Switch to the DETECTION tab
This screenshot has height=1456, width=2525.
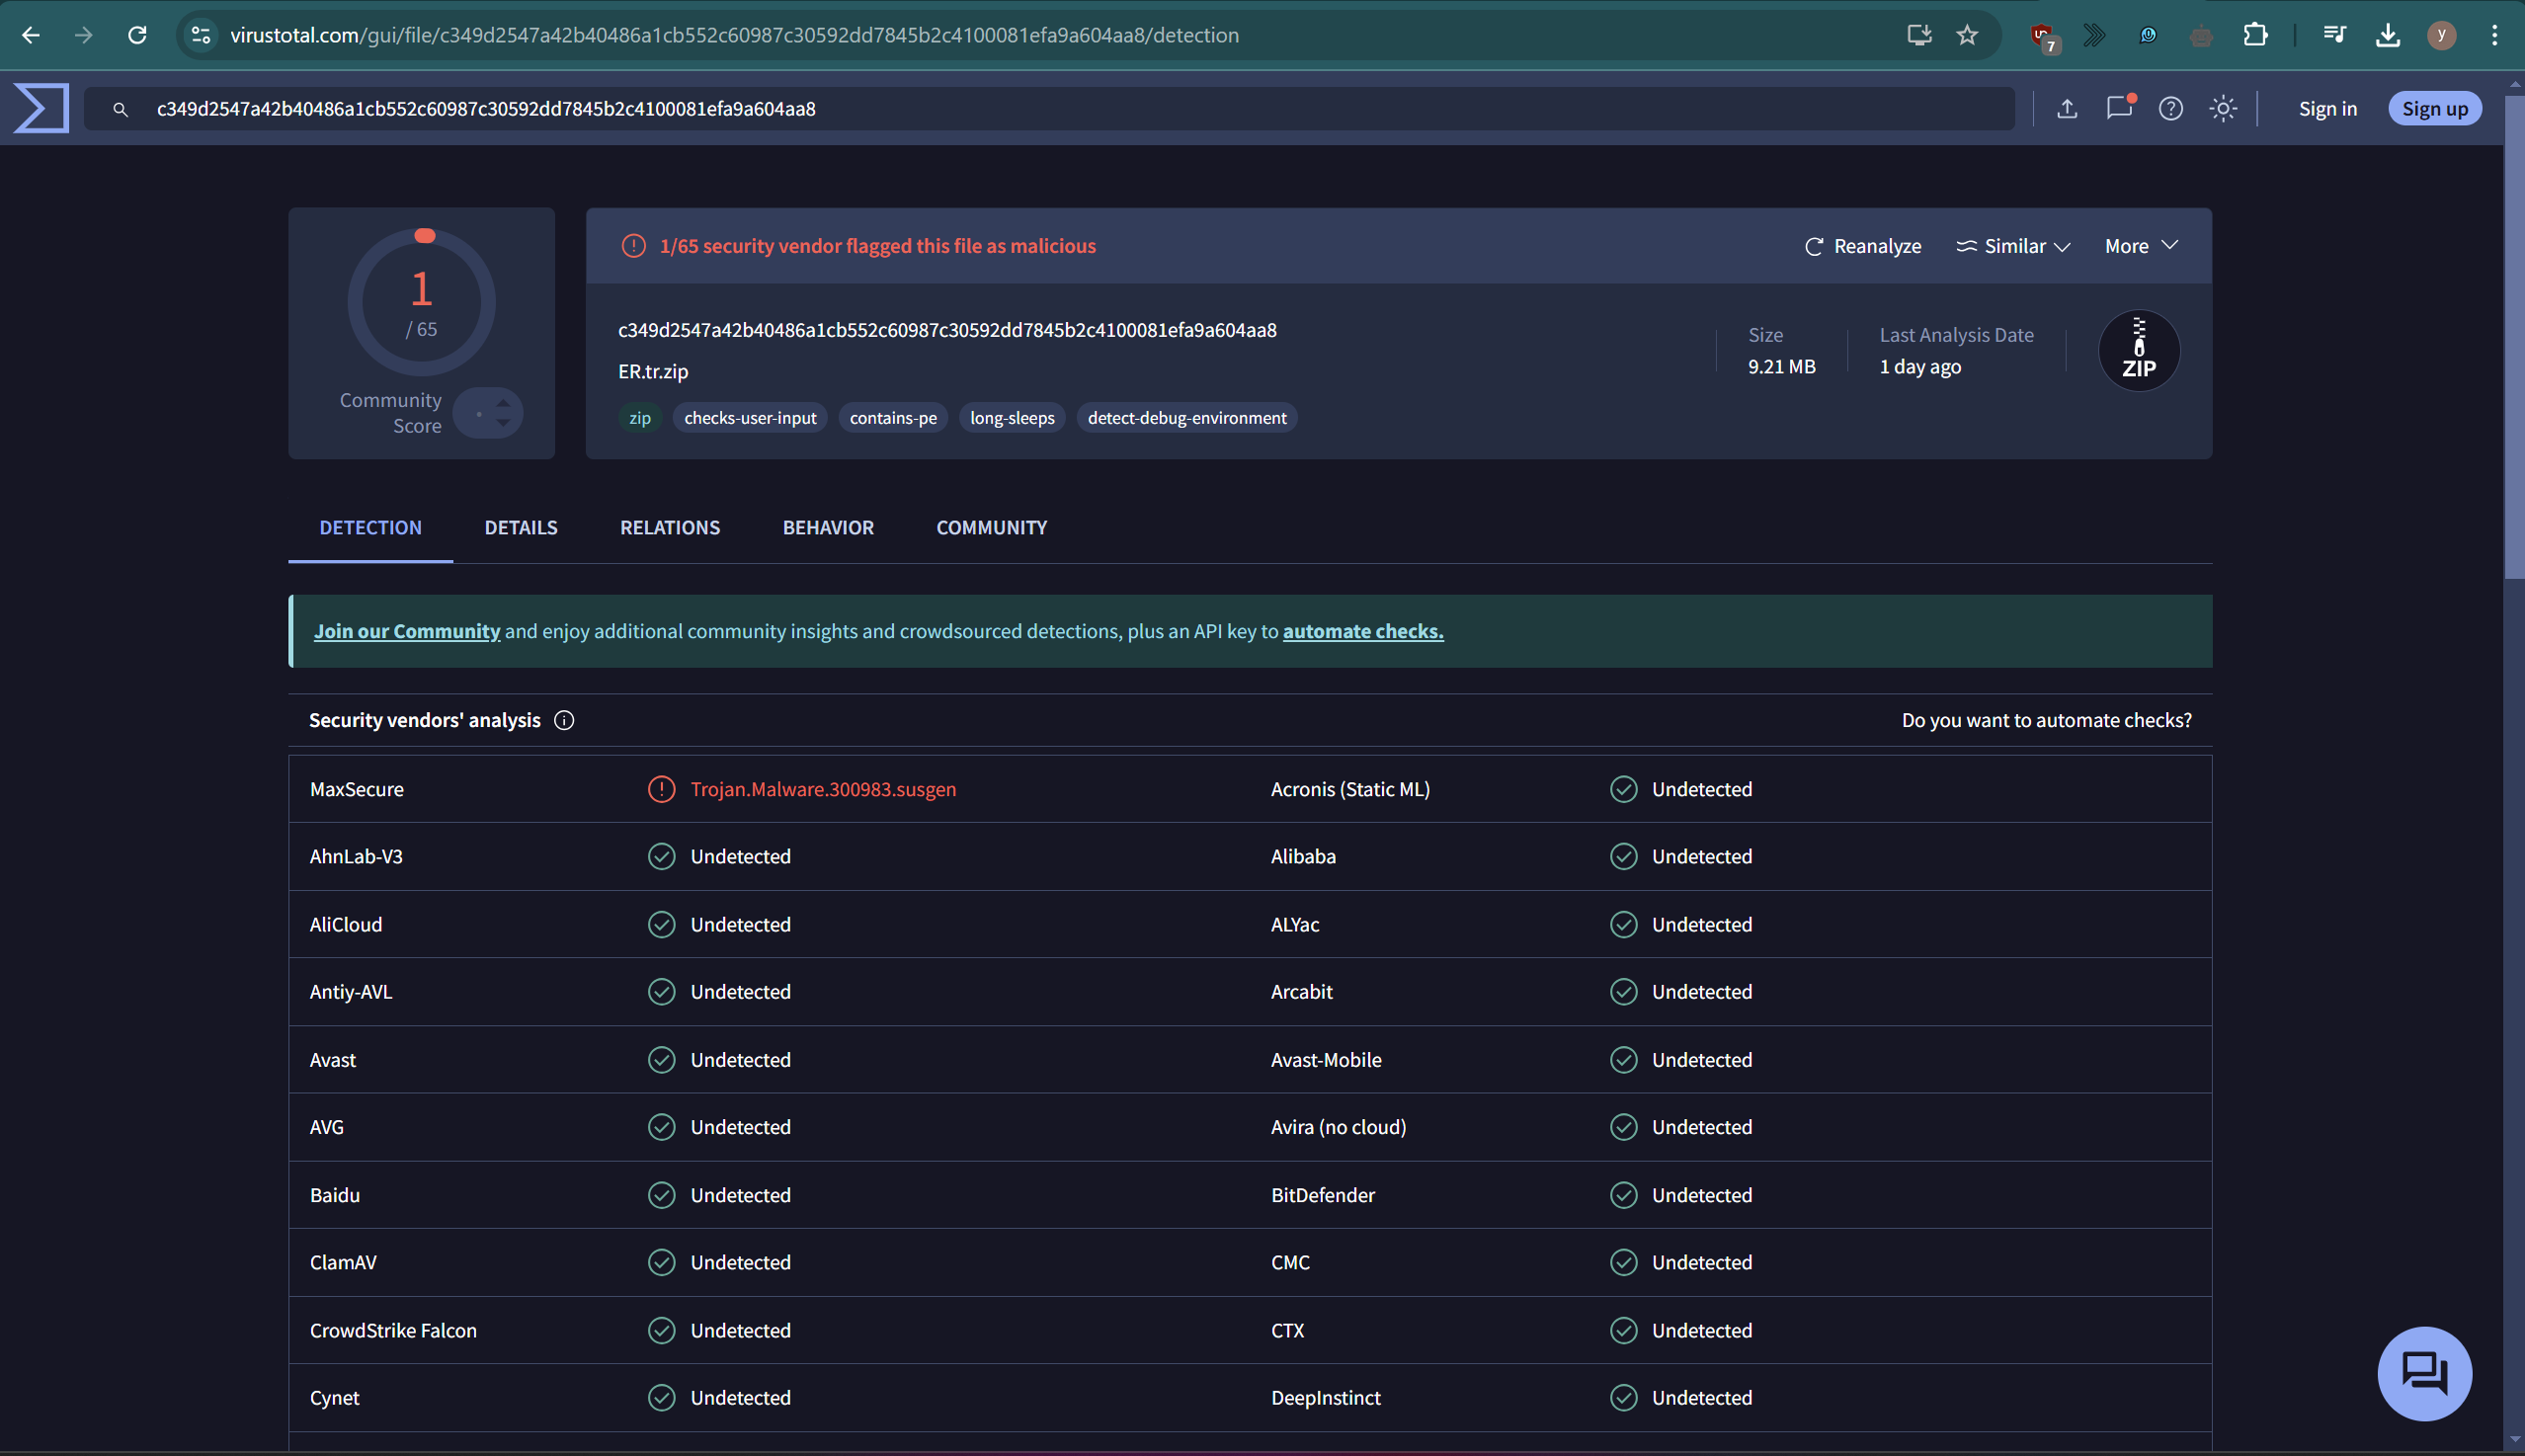370,527
